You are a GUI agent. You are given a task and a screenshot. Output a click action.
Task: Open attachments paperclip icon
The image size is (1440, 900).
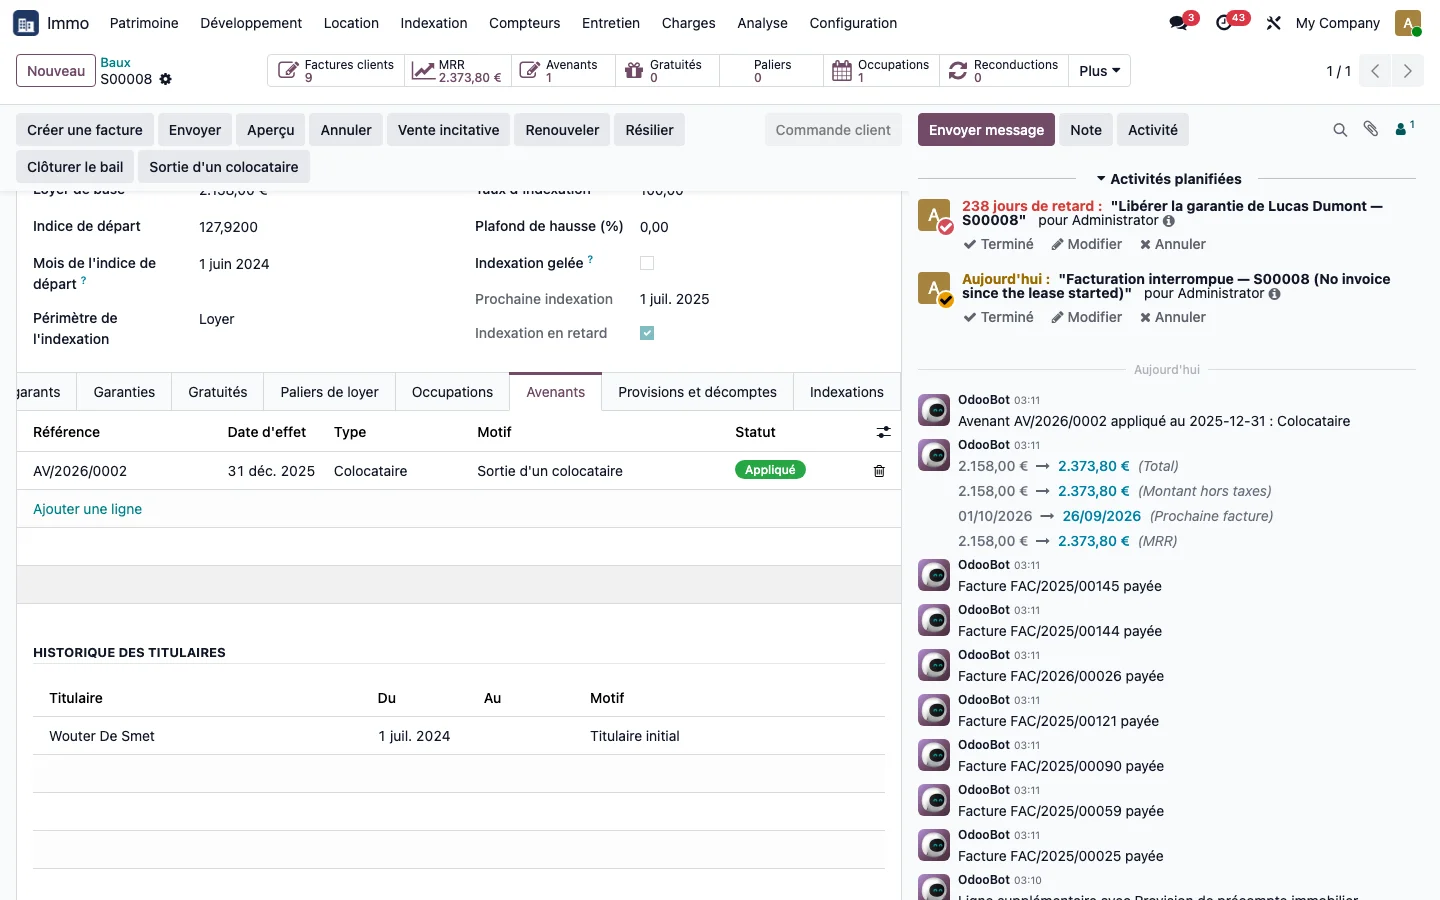coord(1371,129)
